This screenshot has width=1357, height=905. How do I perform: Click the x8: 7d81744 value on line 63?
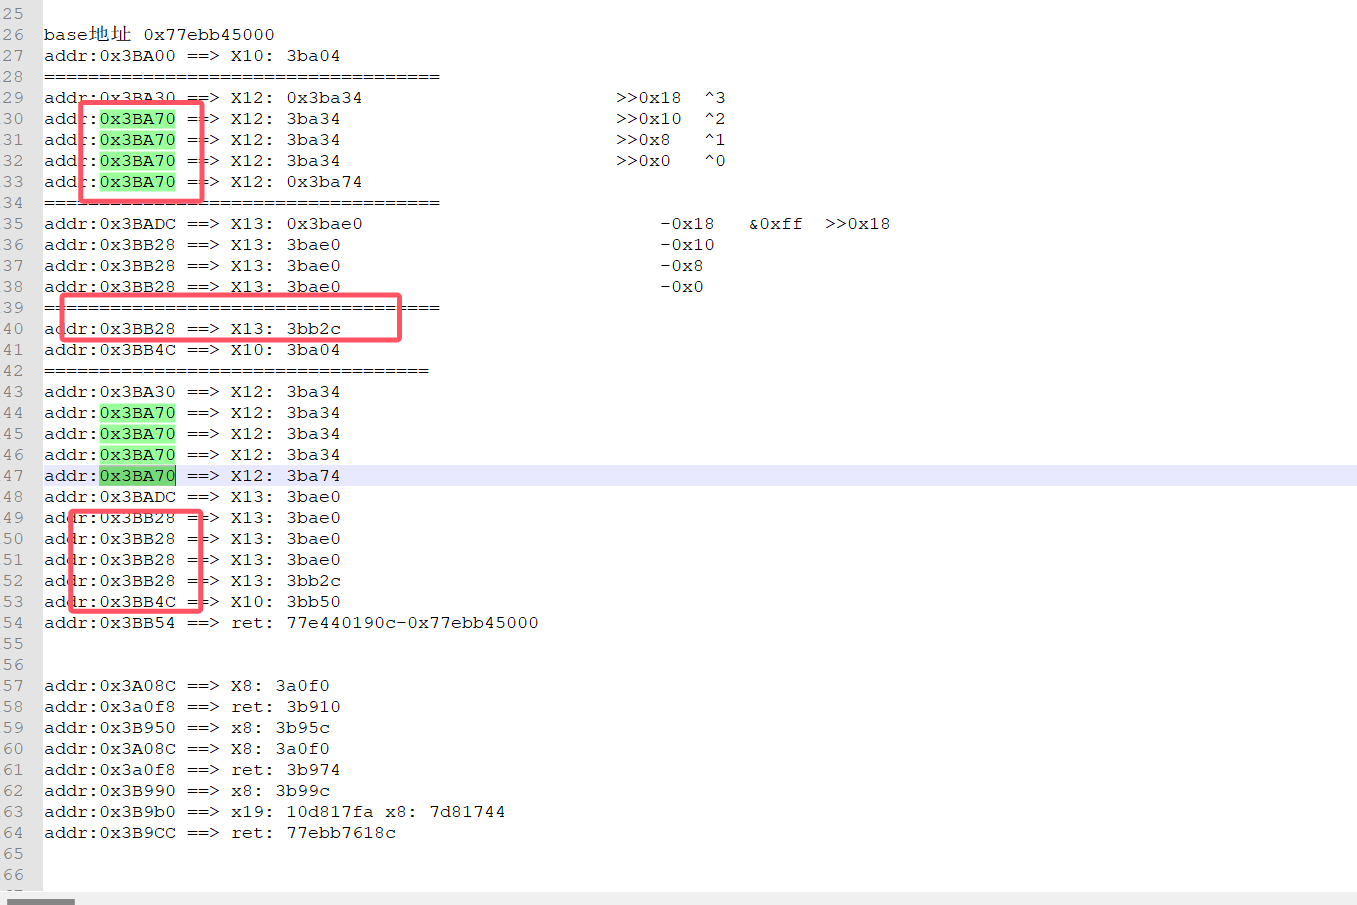(x=445, y=812)
